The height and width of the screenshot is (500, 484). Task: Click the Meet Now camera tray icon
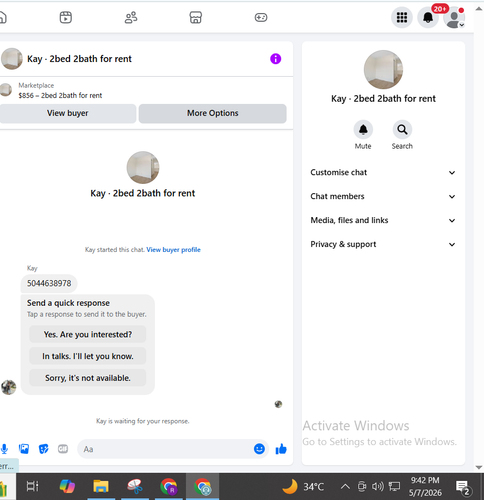click(362, 487)
